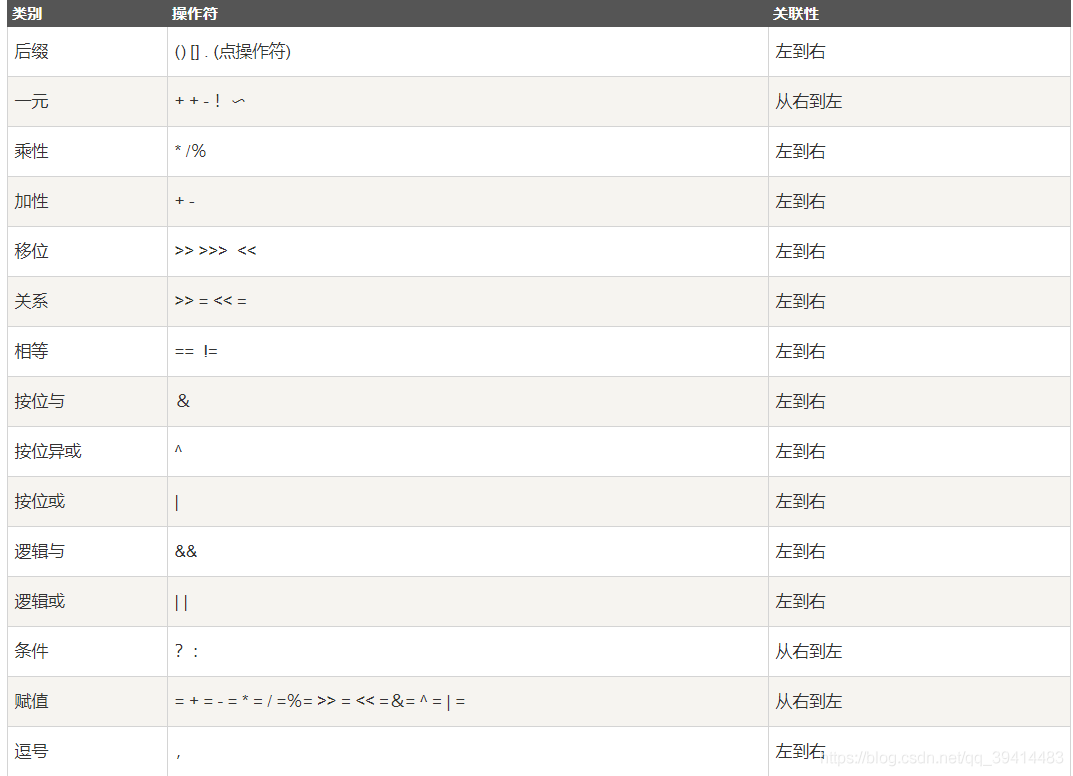Screen dimensions: 1073x776
Task: Click the 操作符 column header
Action: point(194,14)
